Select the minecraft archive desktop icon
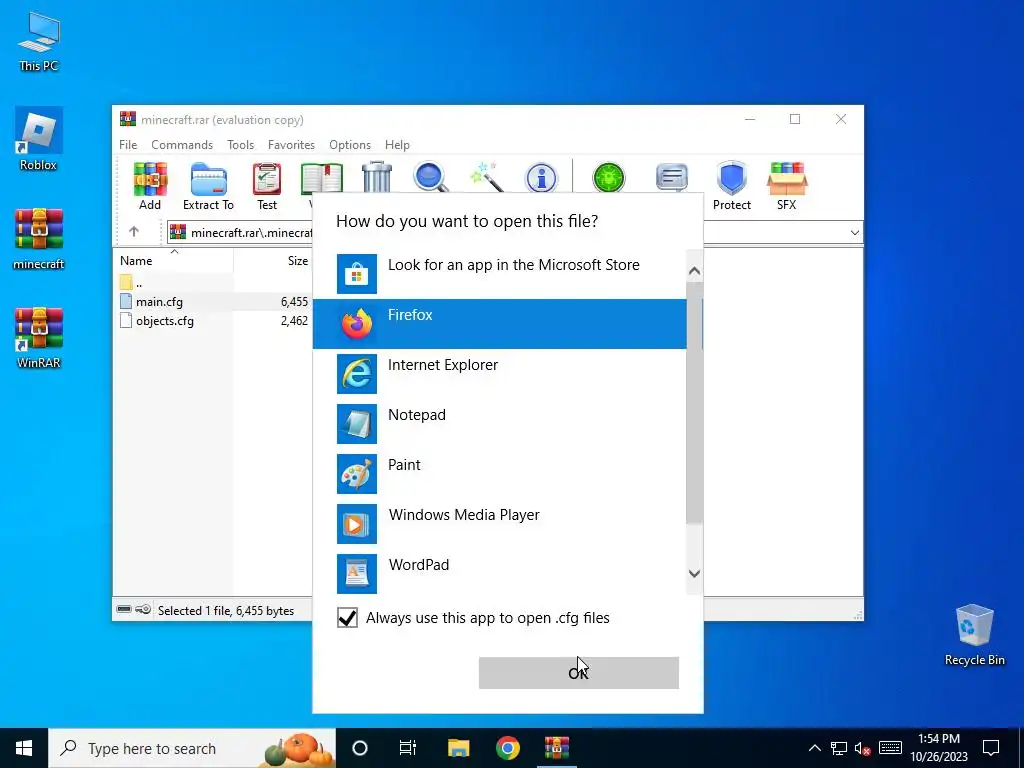The height and width of the screenshot is (768, 1024). (x=39, y=239)
